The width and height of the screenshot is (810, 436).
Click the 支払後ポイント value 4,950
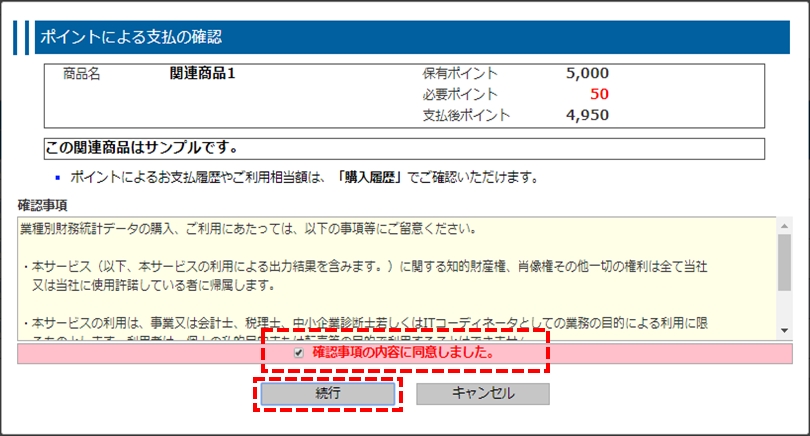tap(586, 115)
